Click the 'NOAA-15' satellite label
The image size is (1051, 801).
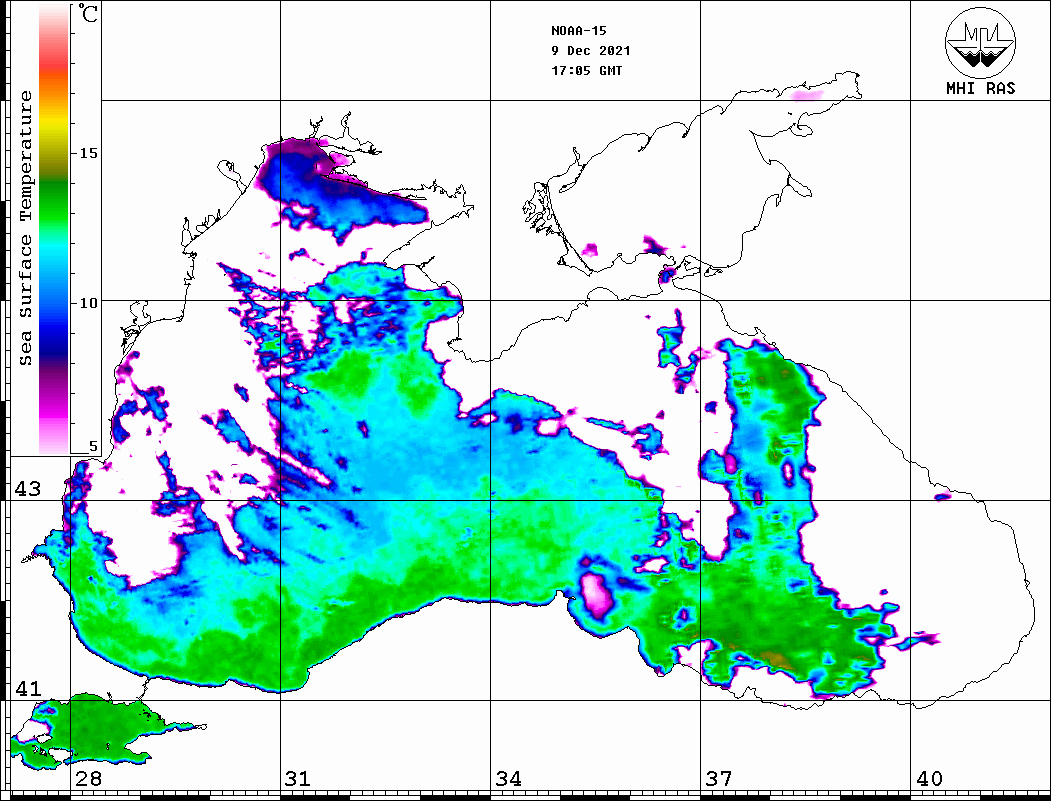(x=578, y=31)
